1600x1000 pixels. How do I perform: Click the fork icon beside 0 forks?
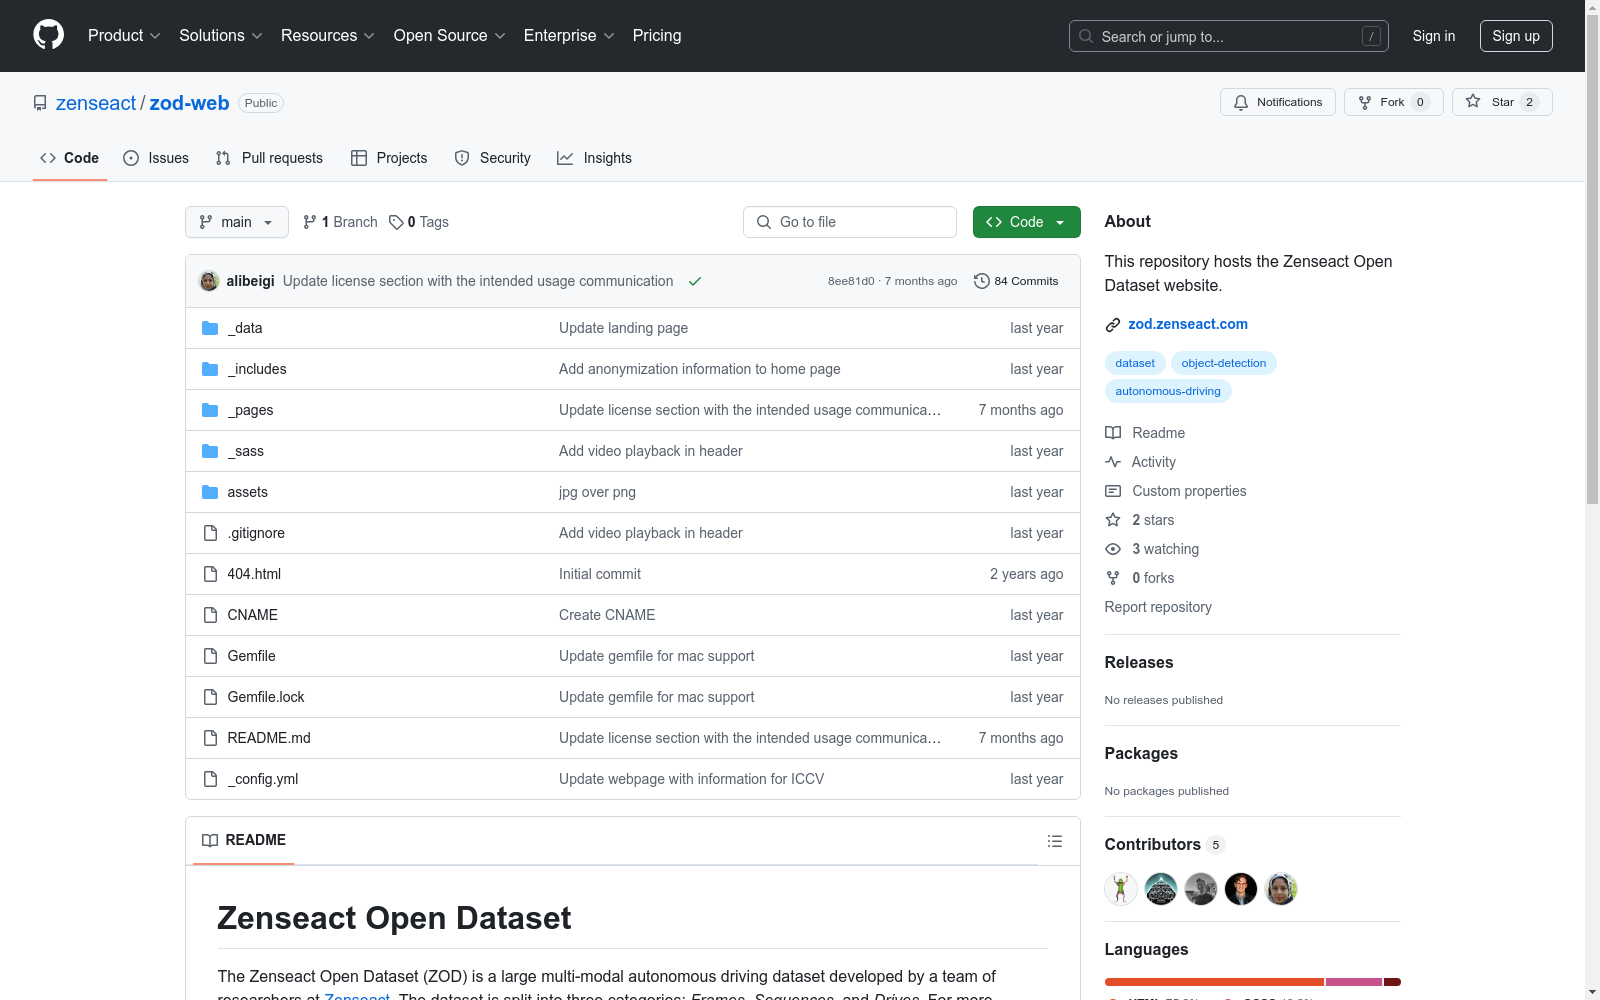[1113, 578]
